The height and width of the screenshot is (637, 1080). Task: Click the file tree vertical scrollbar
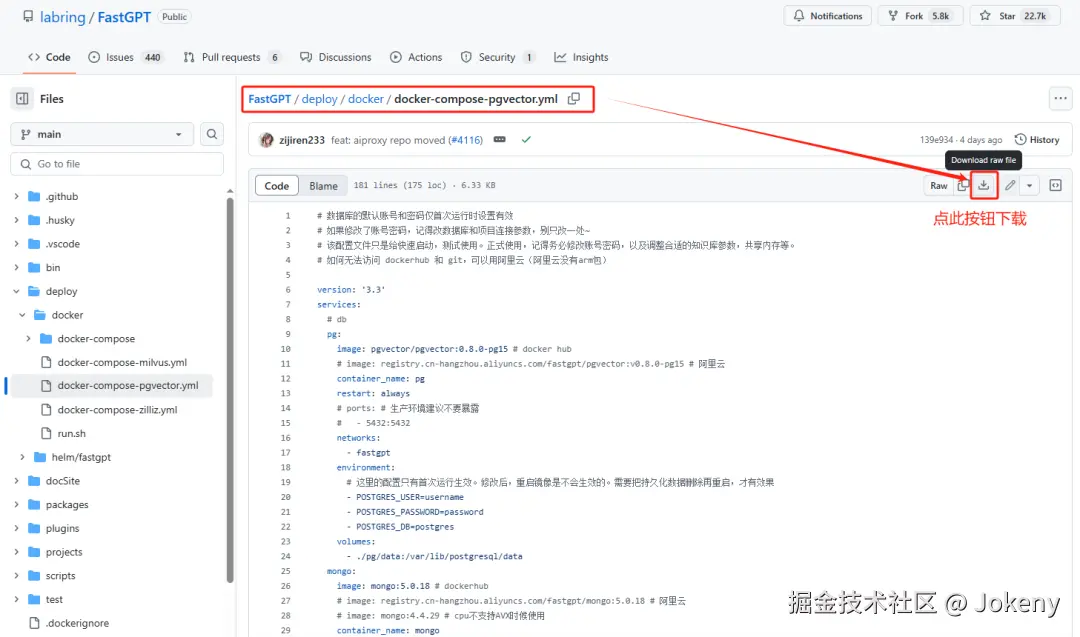pyautogui.click(x=230, y=389)
